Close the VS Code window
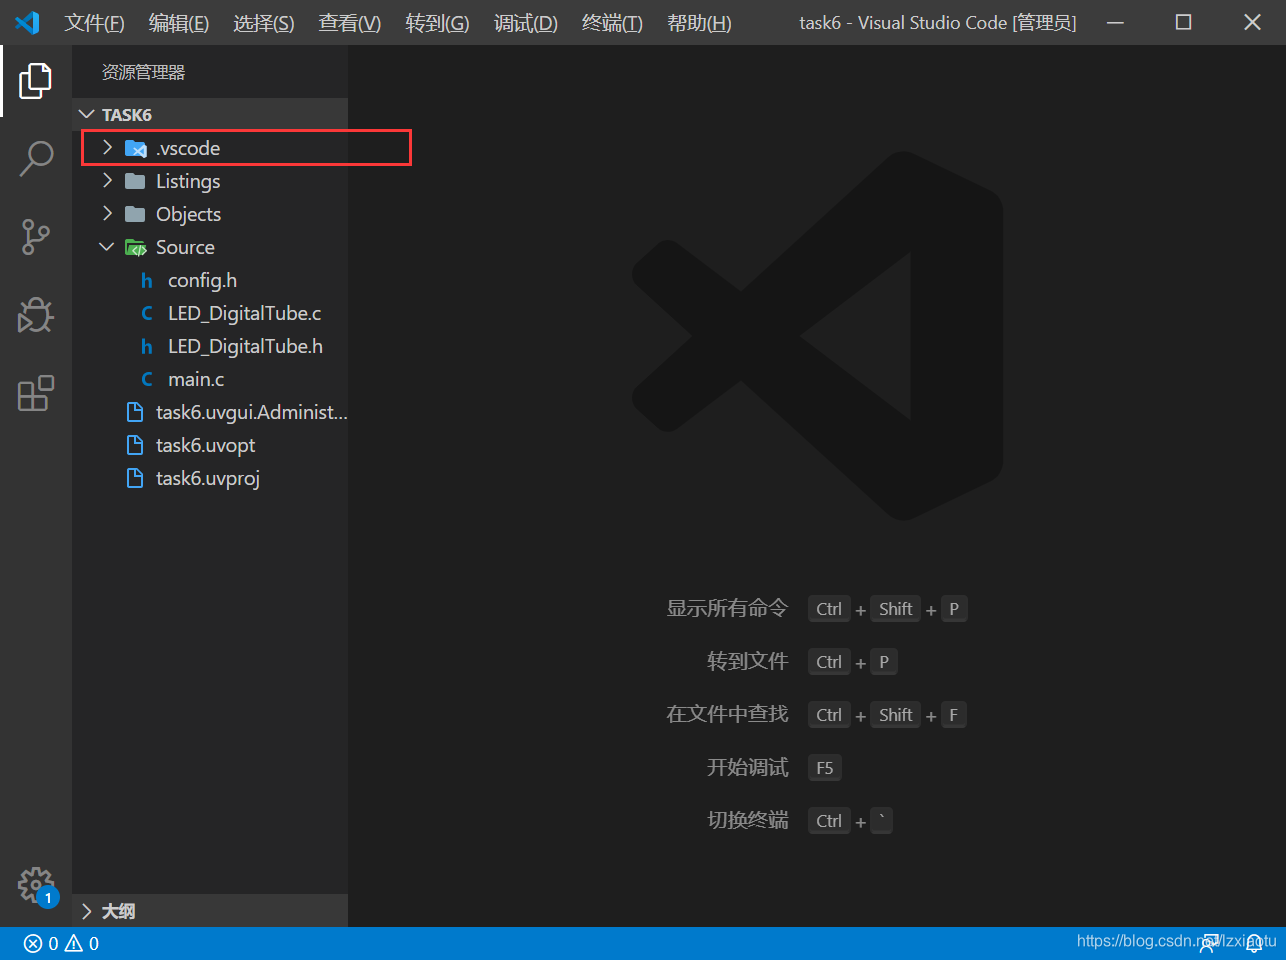This screenshot has width=1286, height=960. tap(1252, 22)
